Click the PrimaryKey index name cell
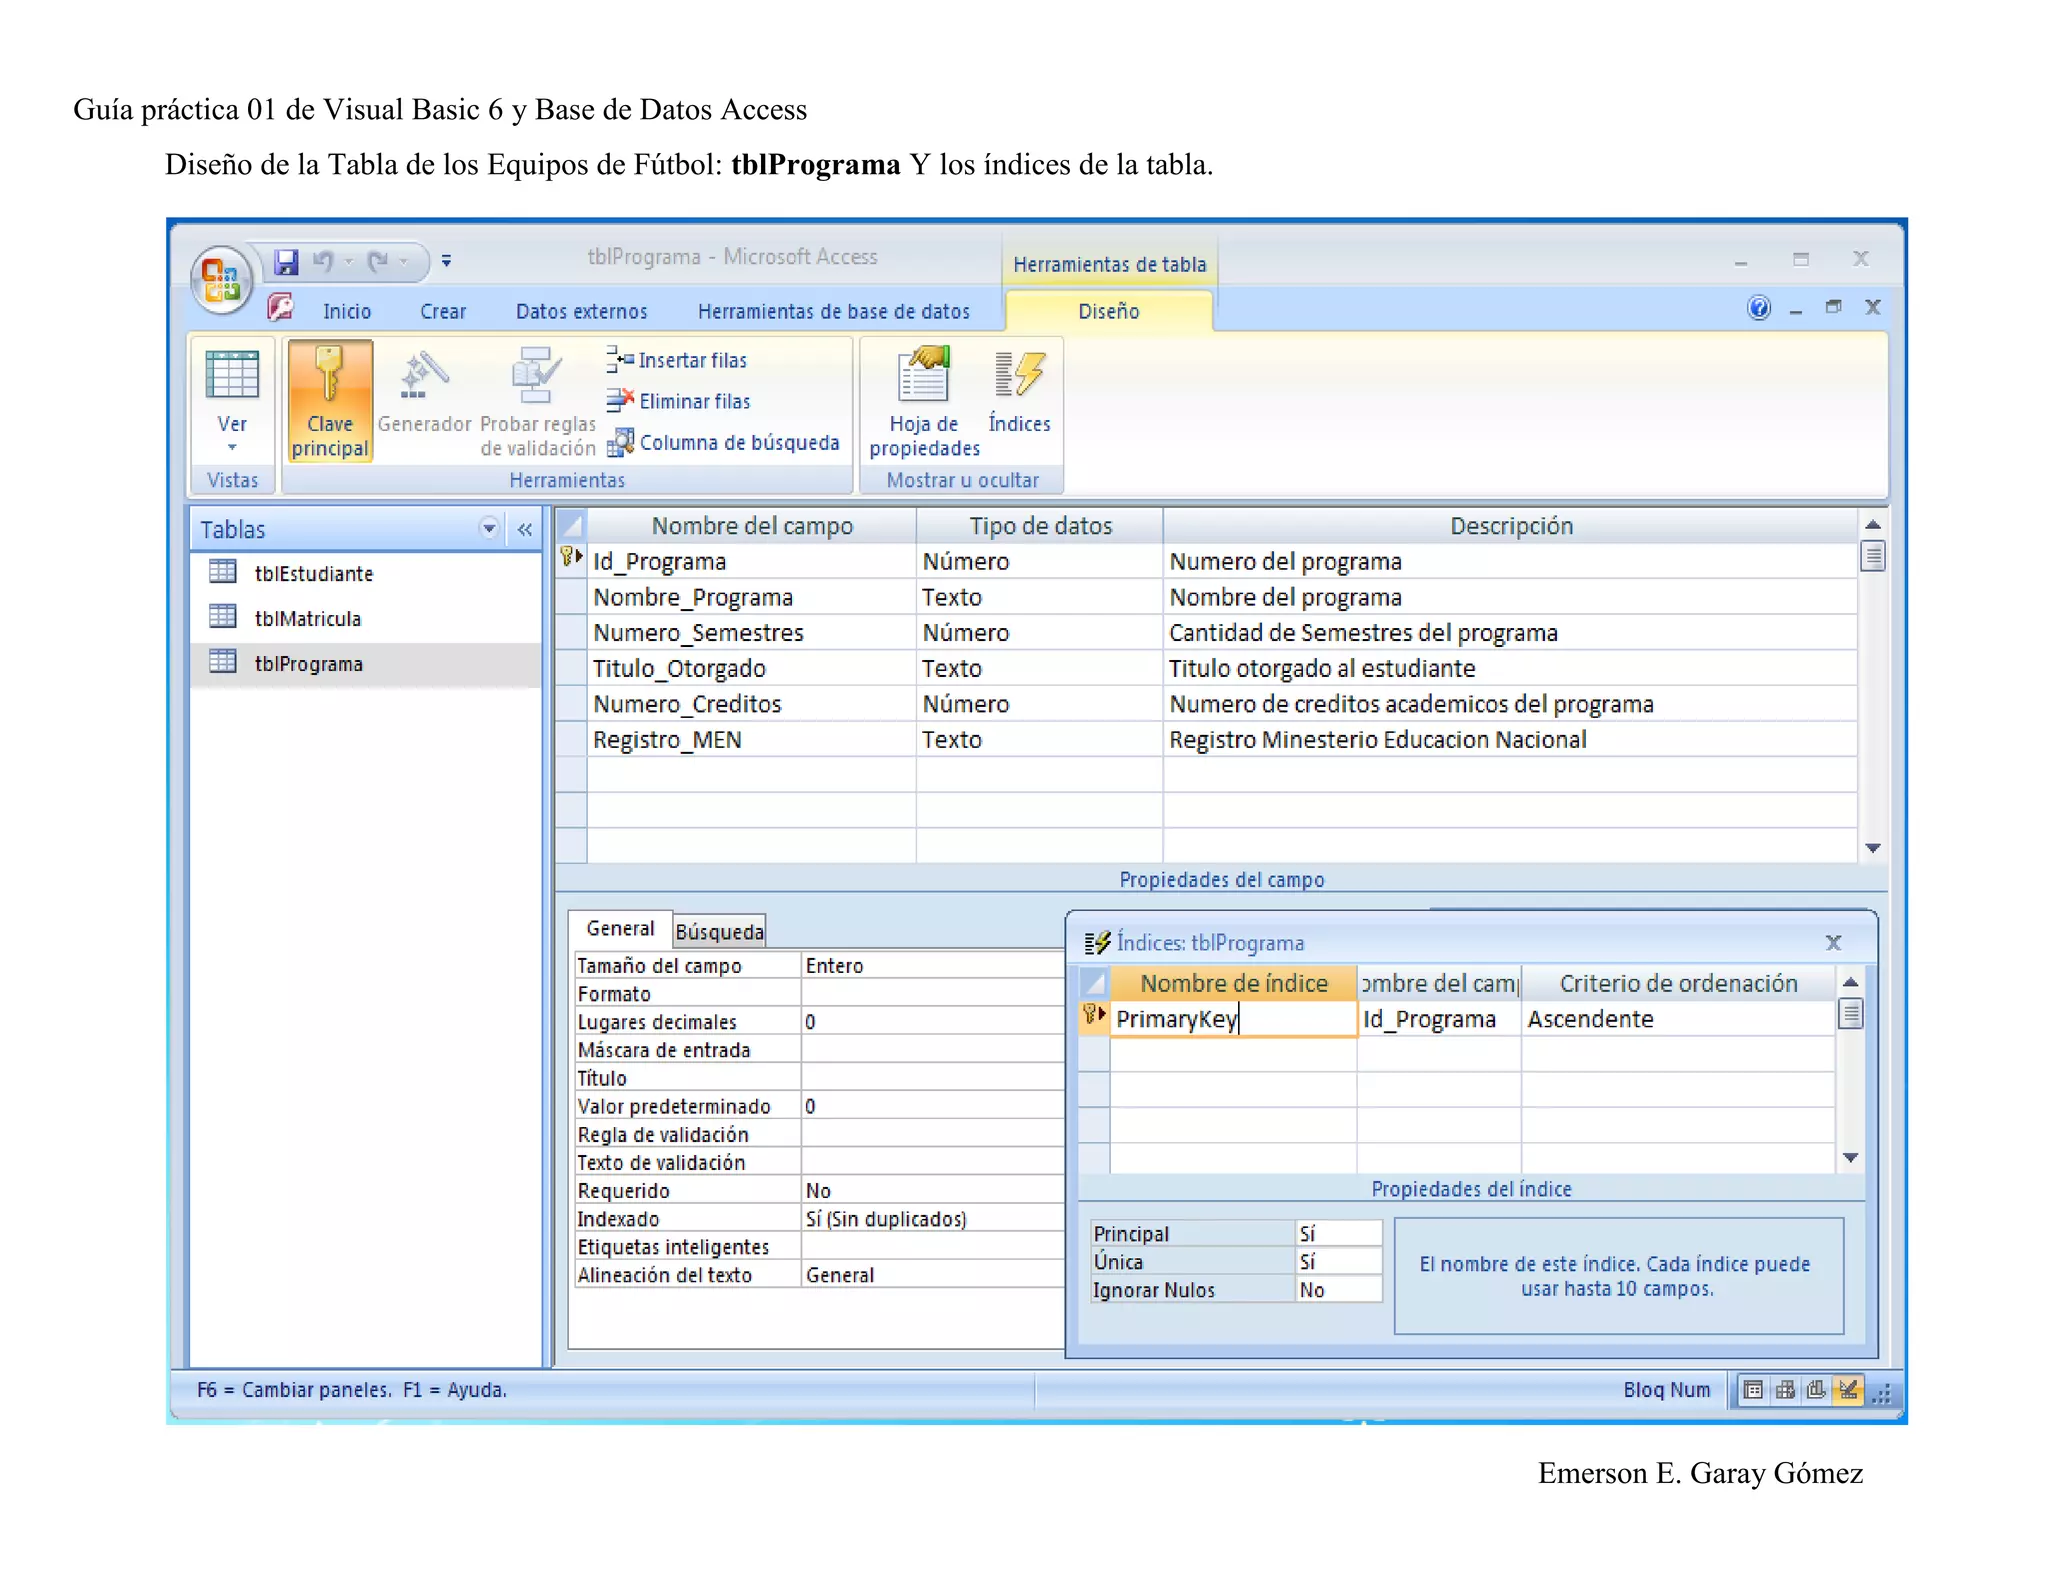The image size is (2048, 1582). point(1233,1018)
